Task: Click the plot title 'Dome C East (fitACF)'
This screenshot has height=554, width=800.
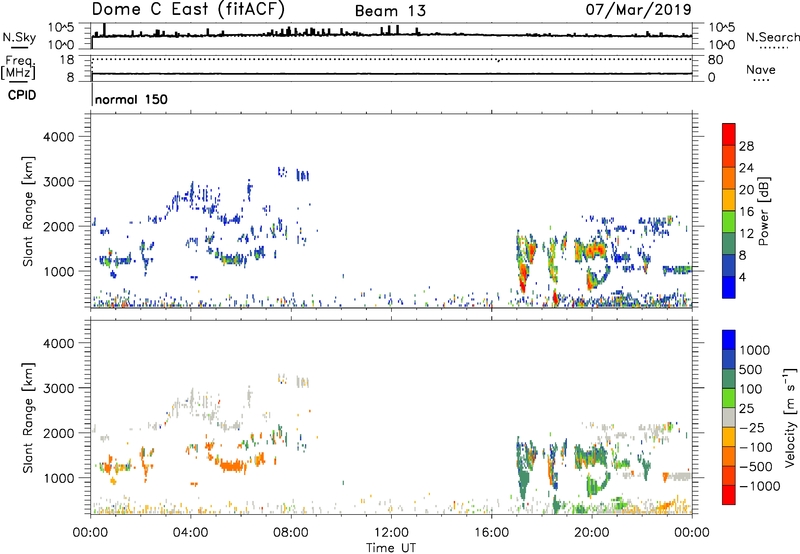Action: point(188,9)
